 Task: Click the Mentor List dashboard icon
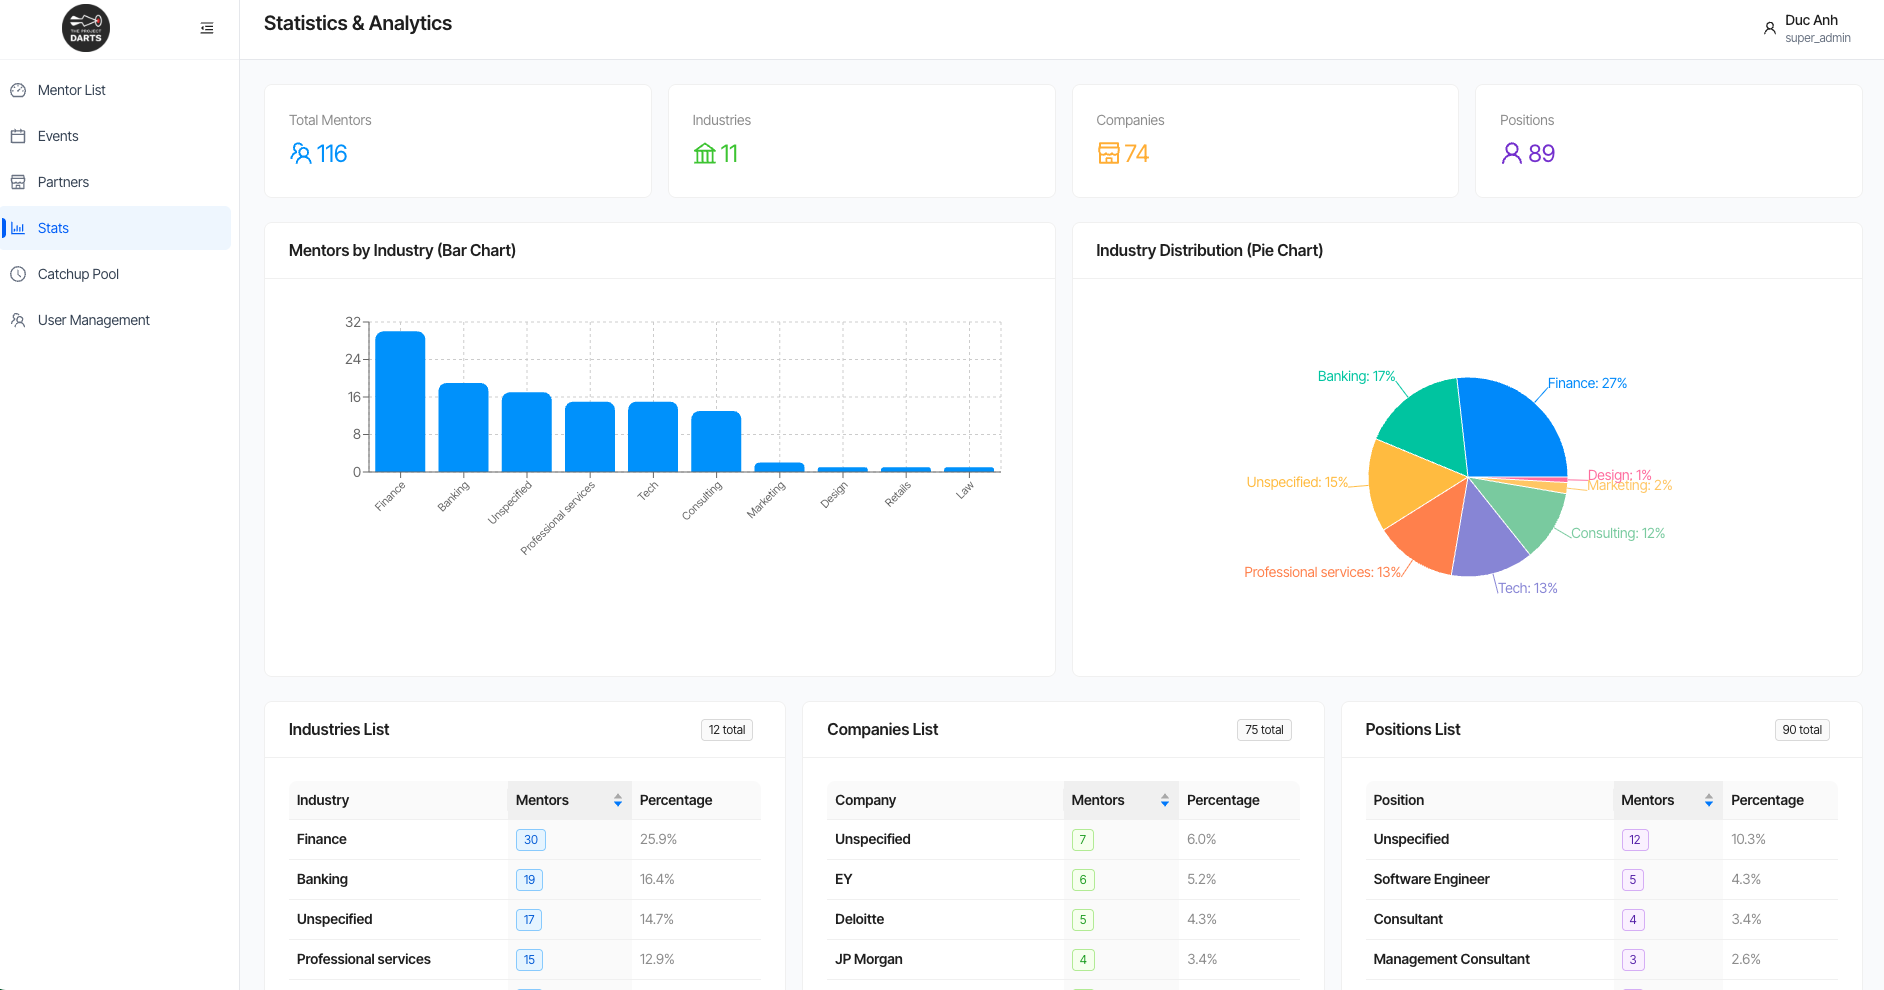pos(18,90)
